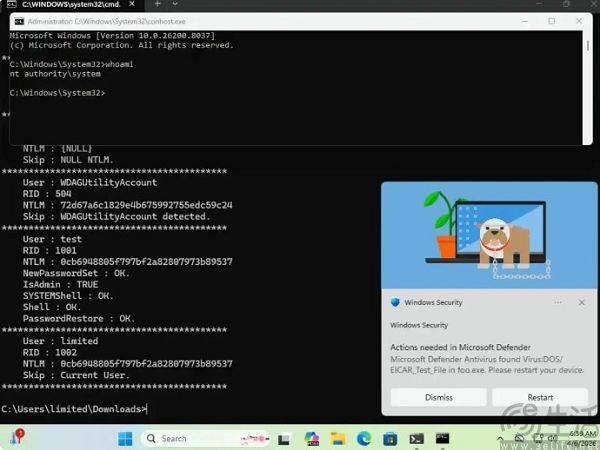
Task: Click the 'nt authority\system' output line
Action: (x=55, y=74)
